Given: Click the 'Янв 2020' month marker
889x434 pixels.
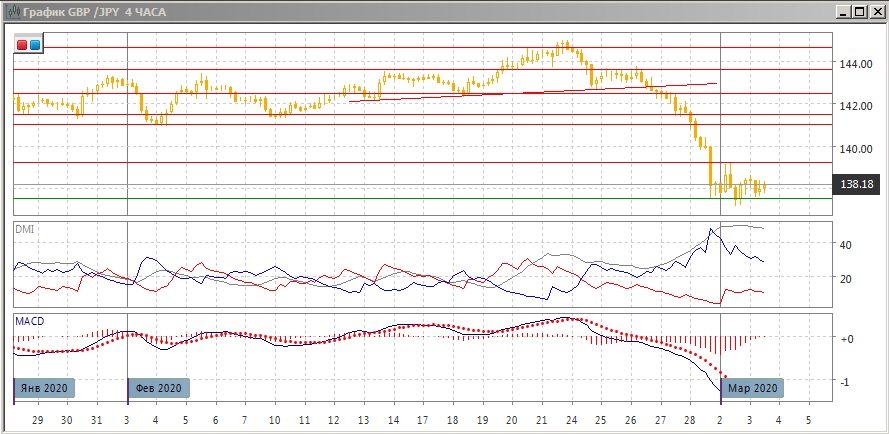Looking at the screenshot, I should point(44,389).
